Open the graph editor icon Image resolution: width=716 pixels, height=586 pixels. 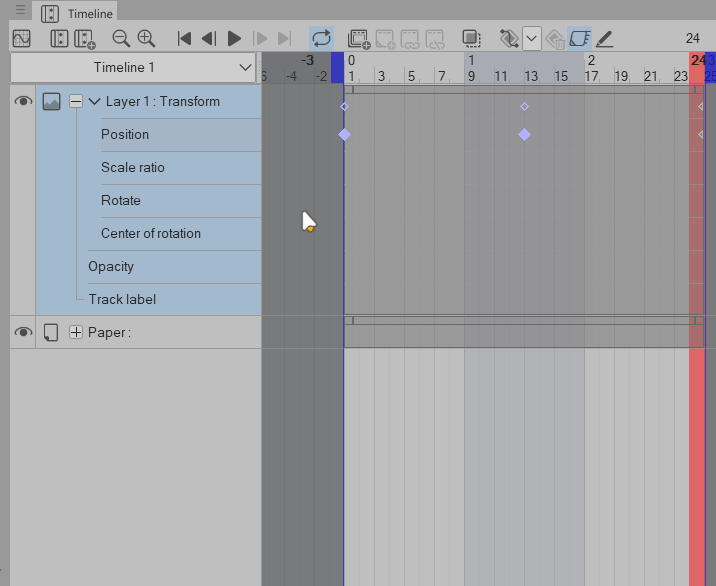click(21, 39)
